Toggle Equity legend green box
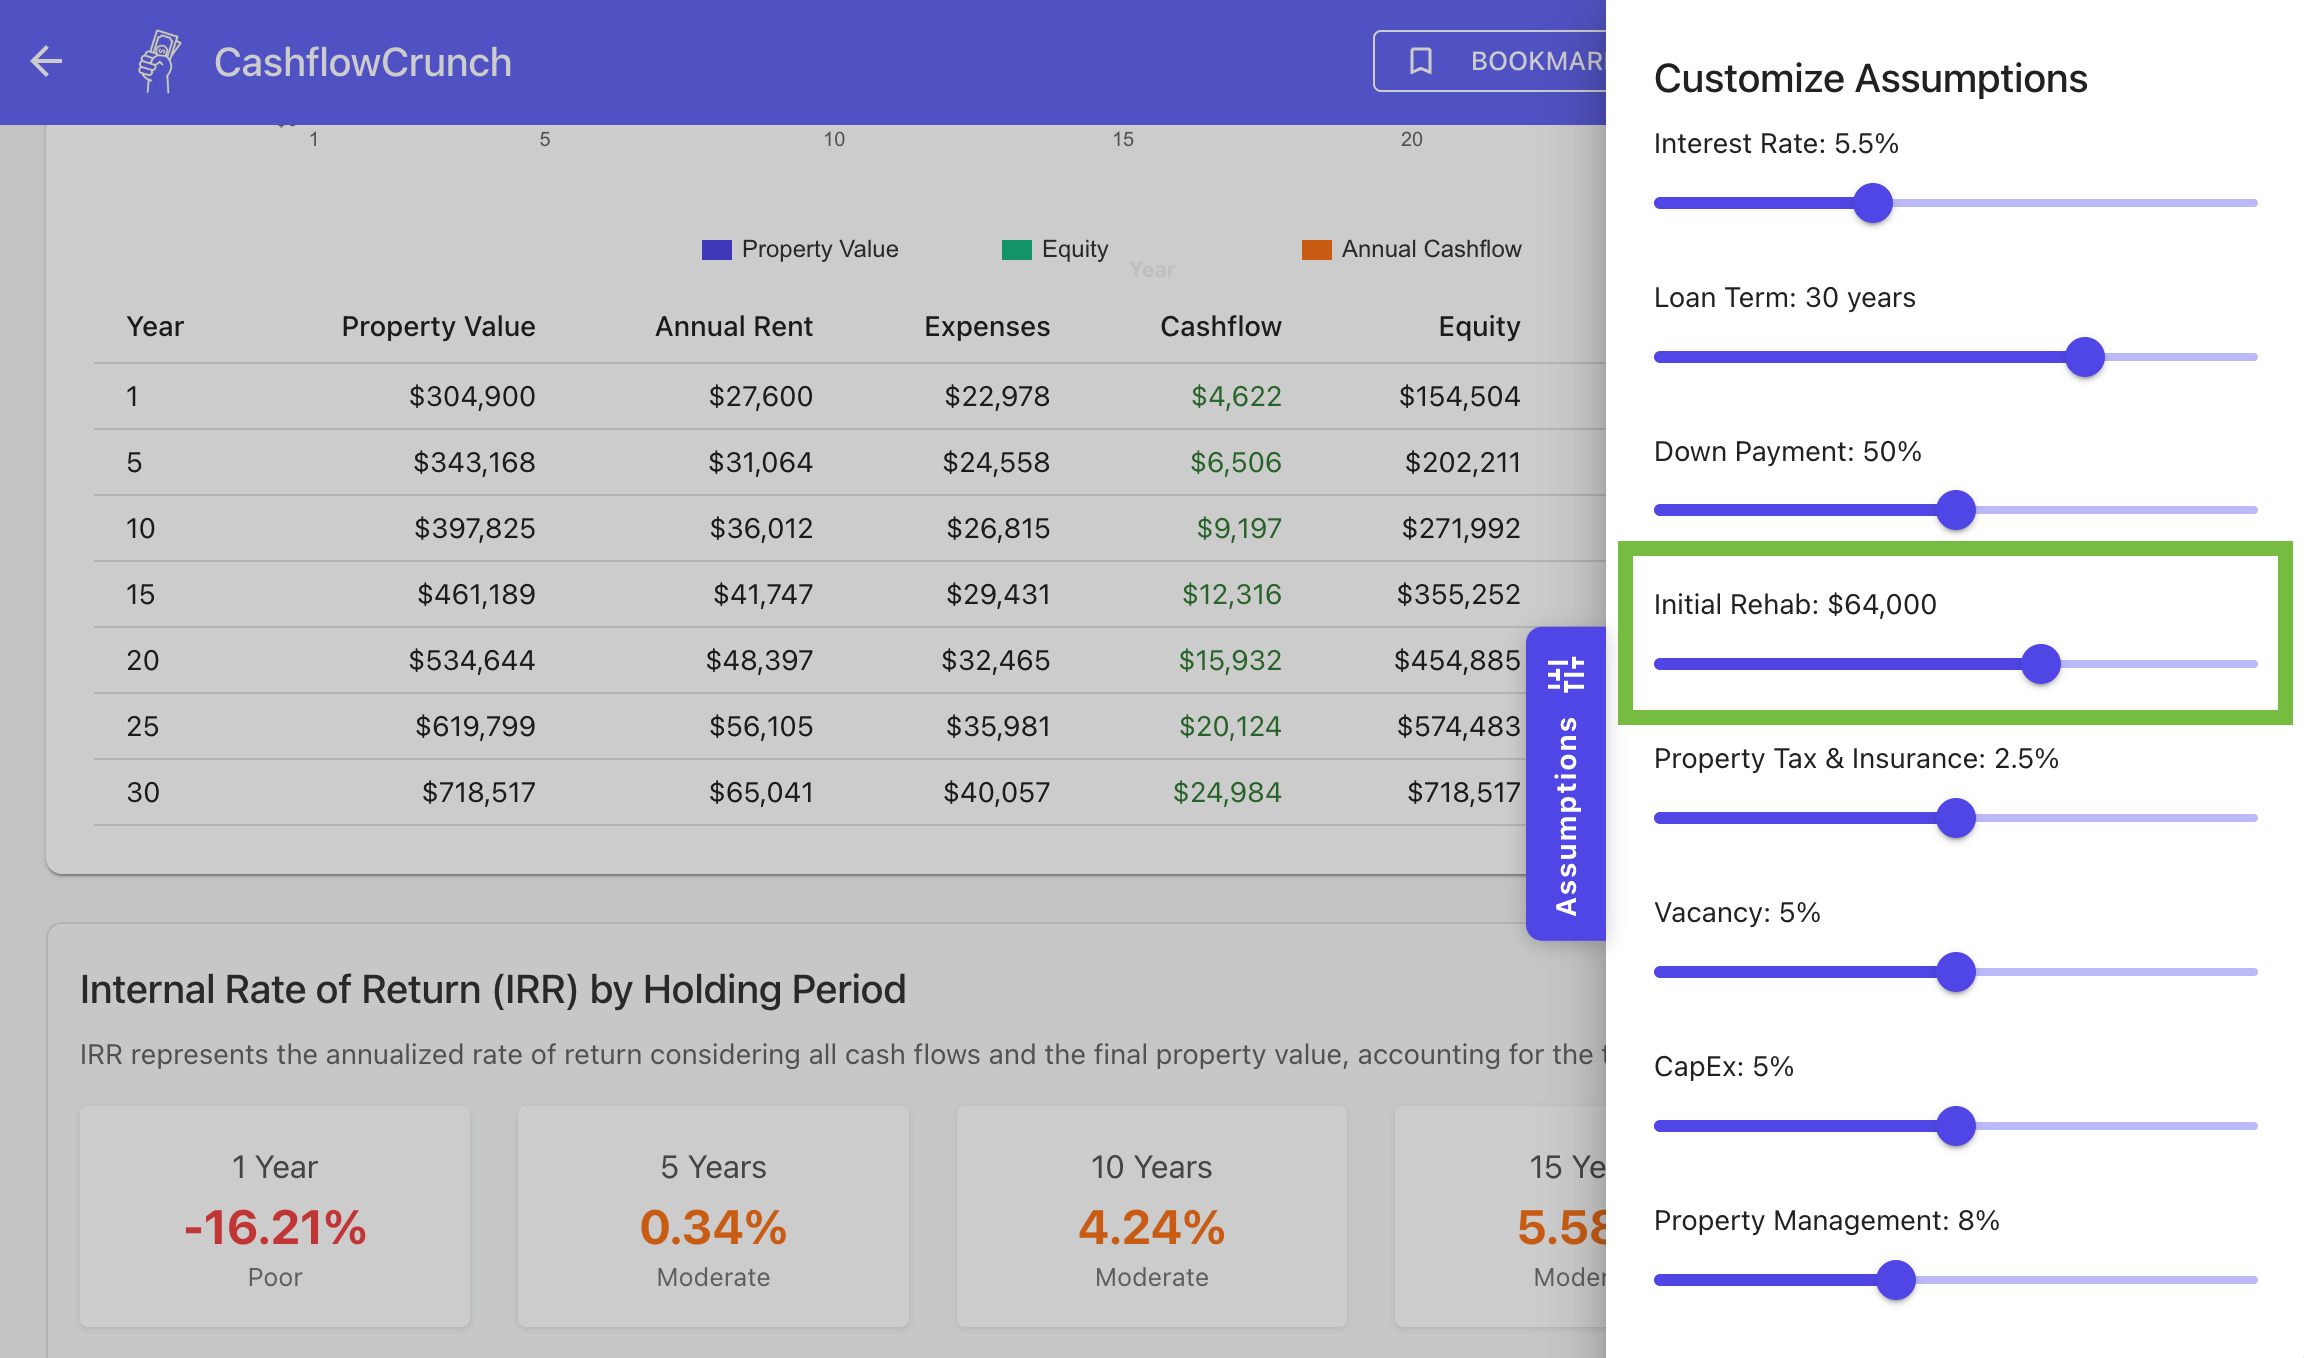 [1016, 250]
